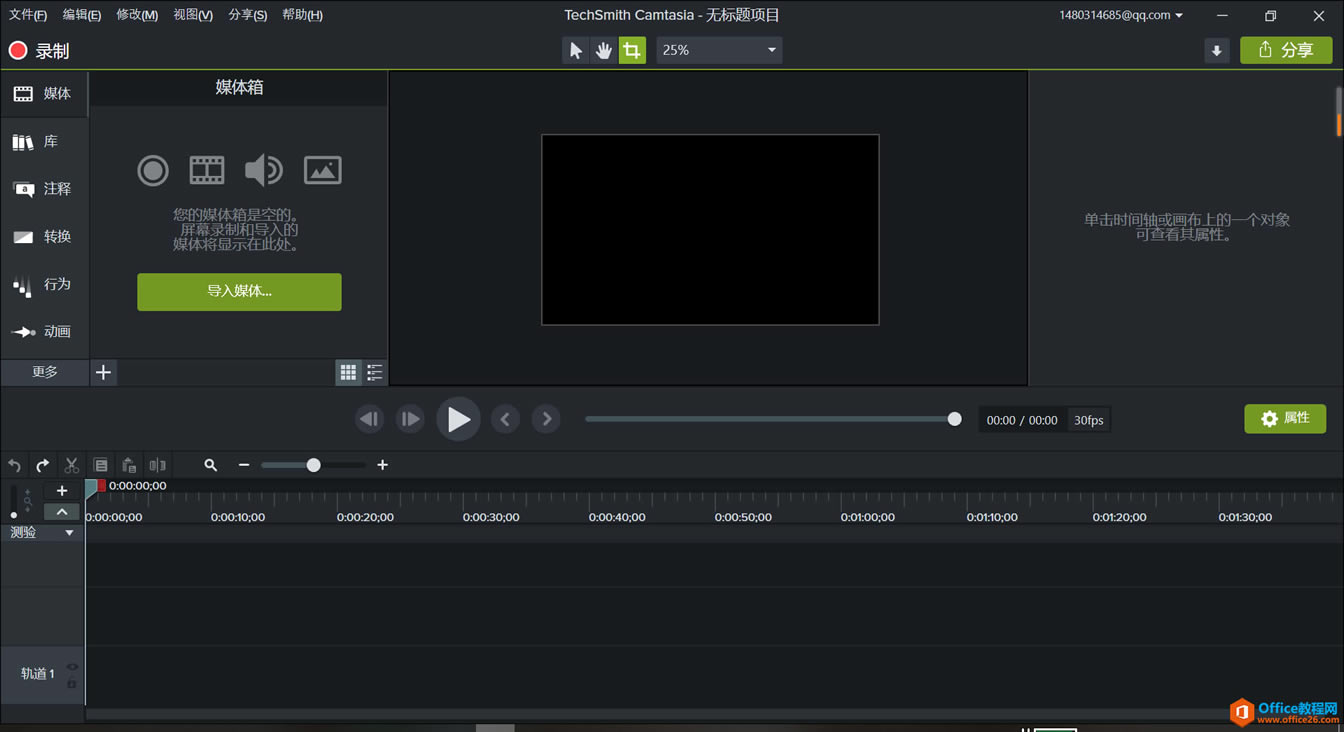Zoom out timeline with minus button

pyautogui.click(x=244, y=465)
